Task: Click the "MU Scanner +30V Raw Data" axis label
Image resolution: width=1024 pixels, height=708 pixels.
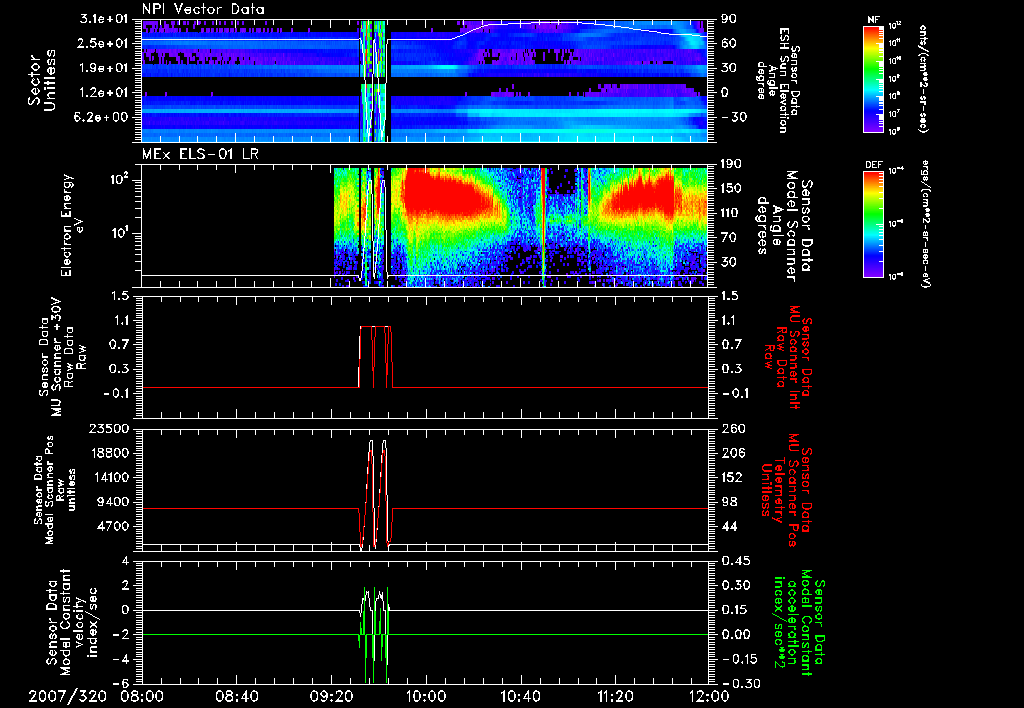Action: point(62,357)
